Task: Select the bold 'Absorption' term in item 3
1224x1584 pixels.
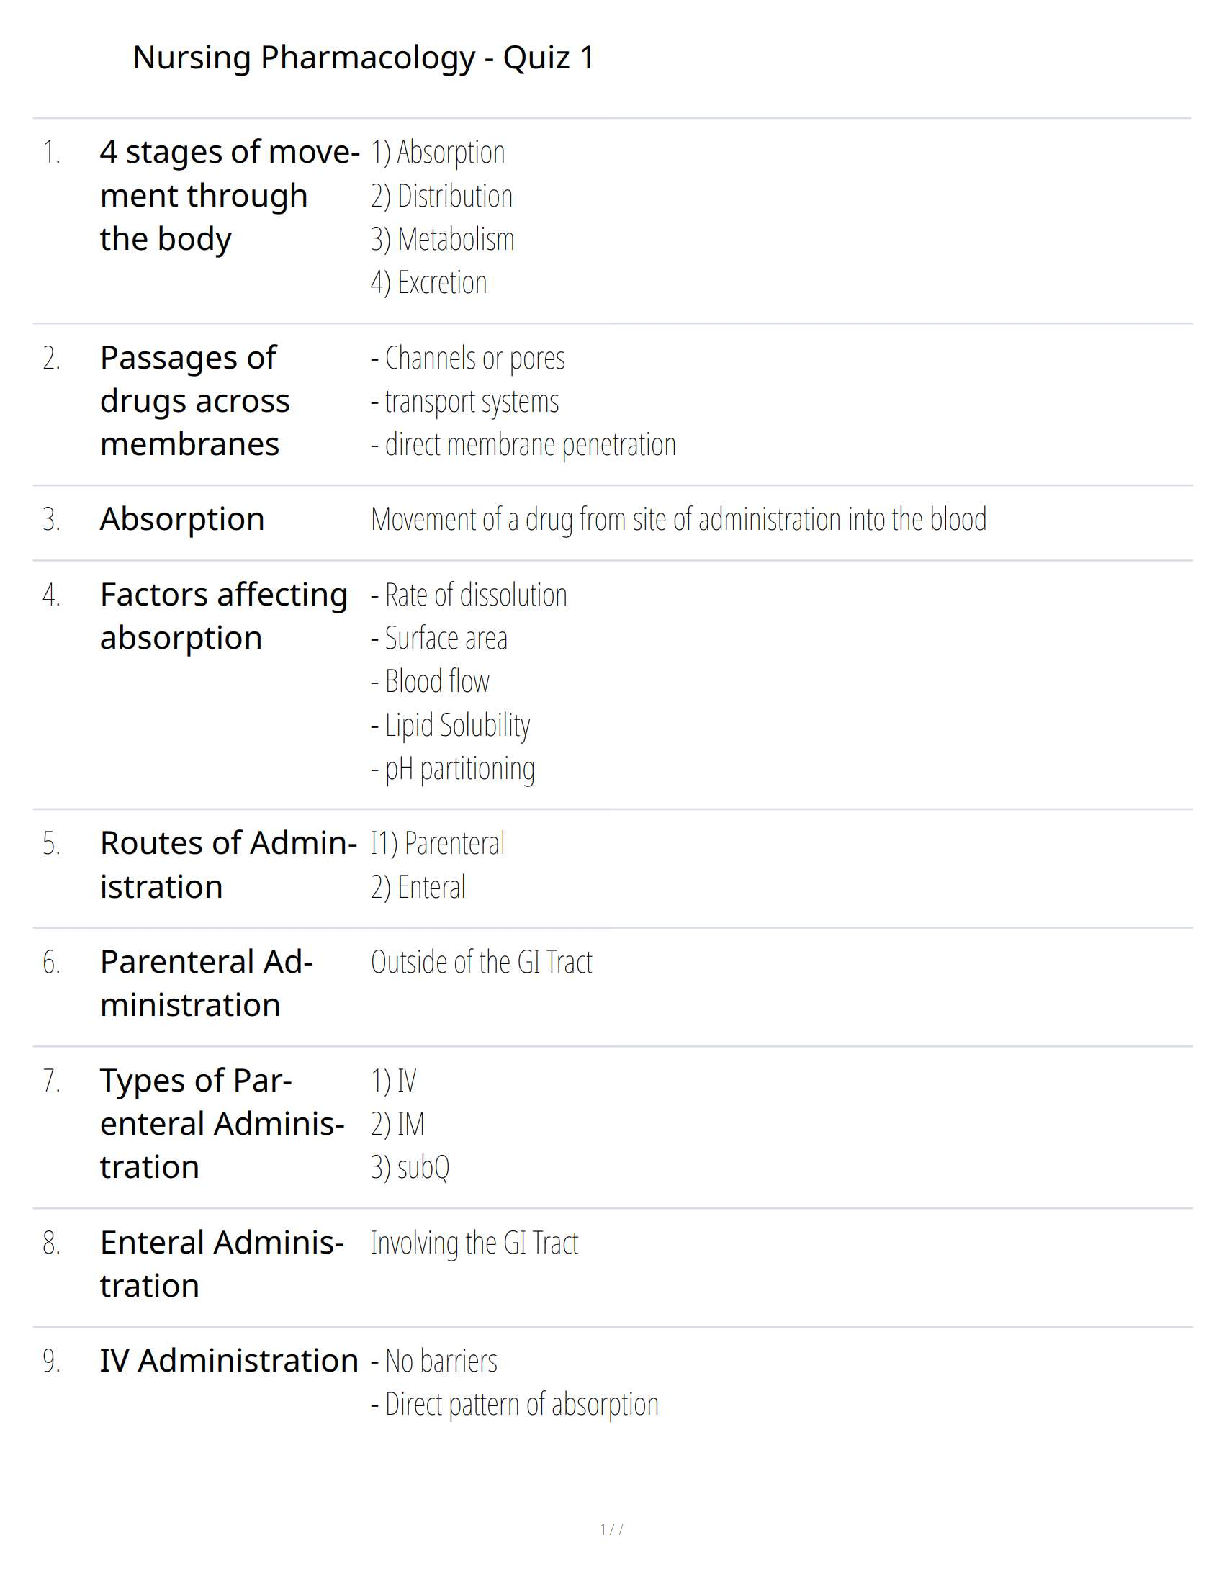Action: coord(182,520)
